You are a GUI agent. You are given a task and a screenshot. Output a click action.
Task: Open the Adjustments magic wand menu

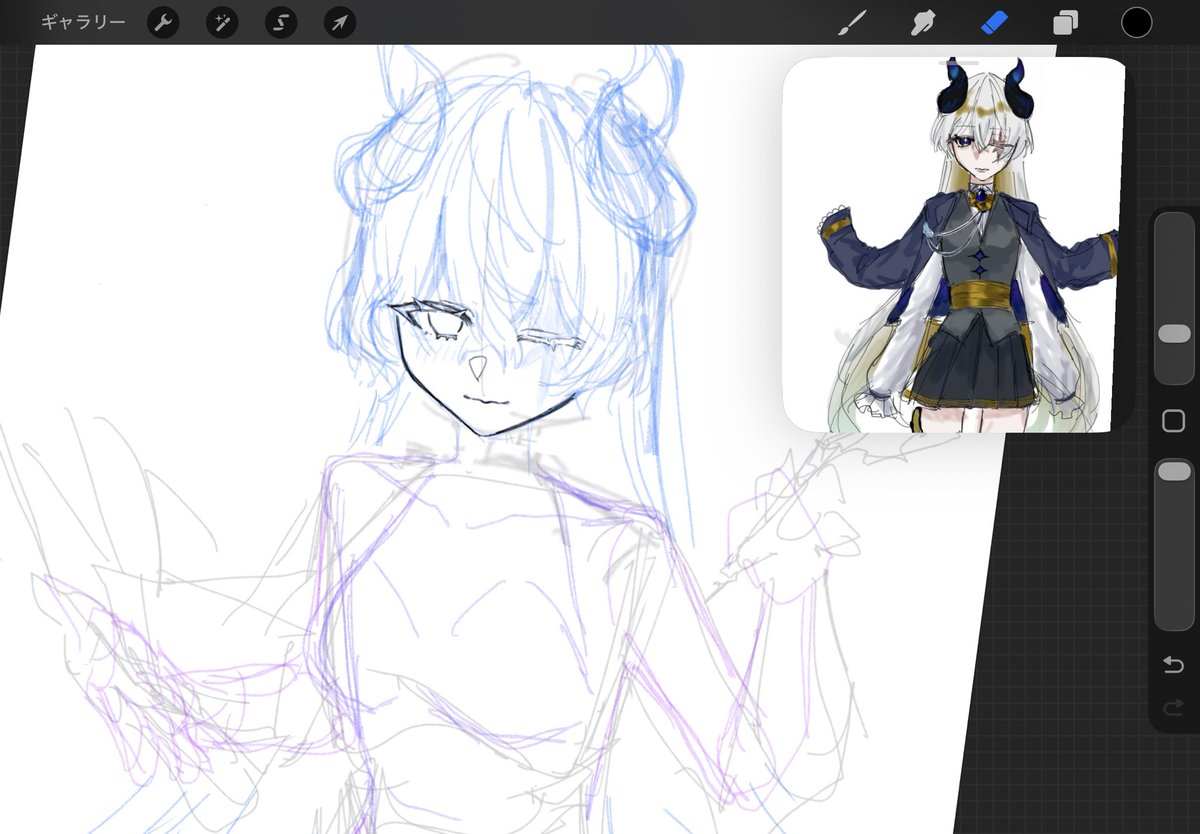(222, 23)
